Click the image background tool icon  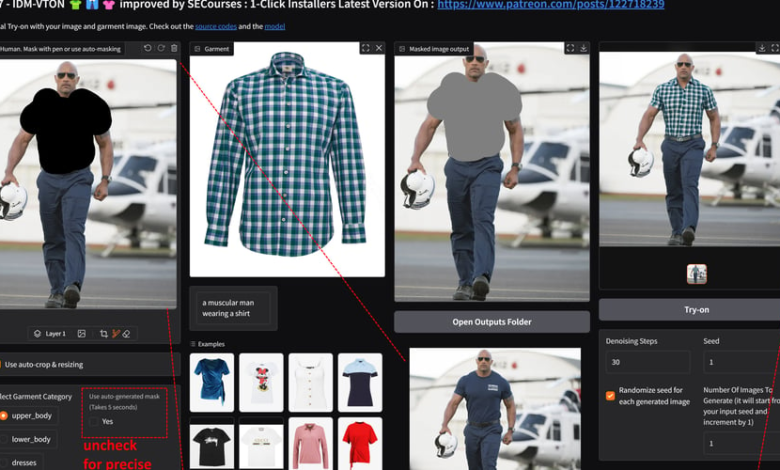[82, 334]
